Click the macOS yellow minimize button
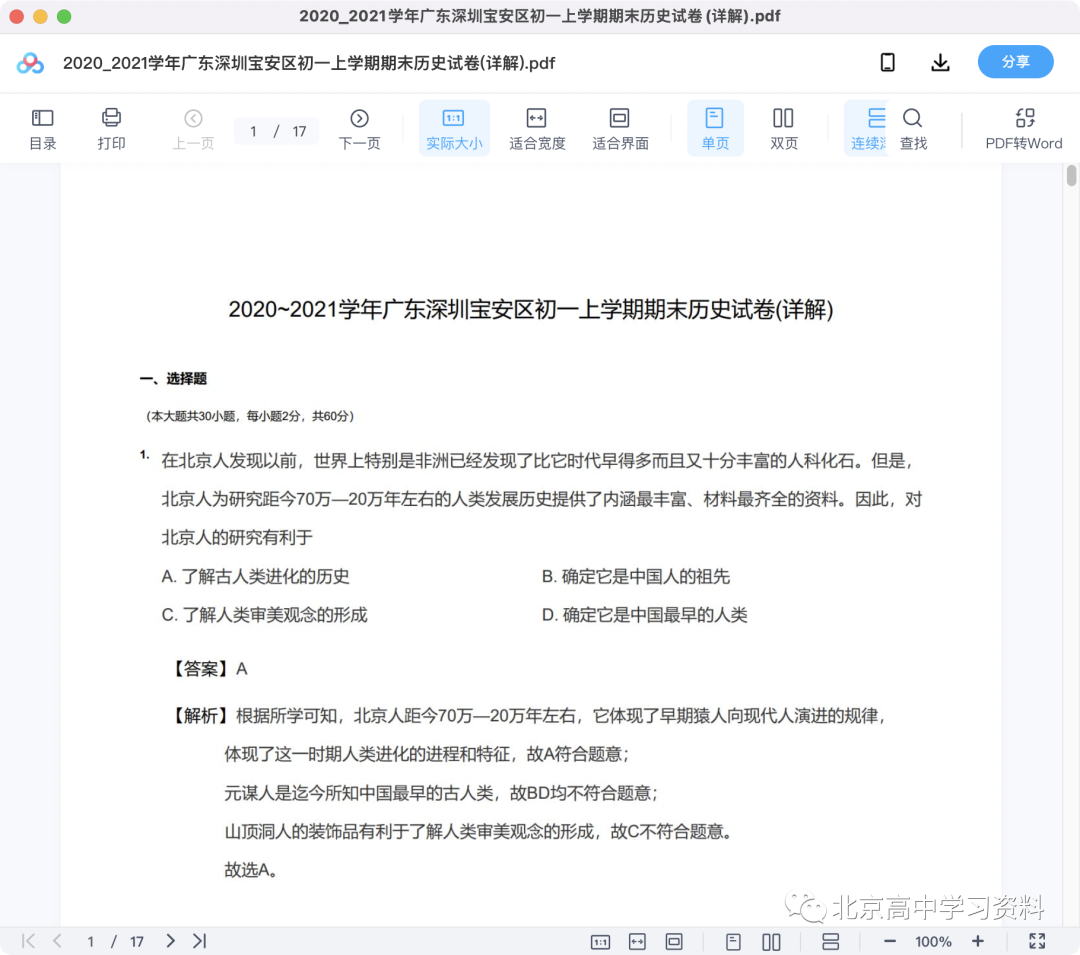The width and height of the screenshot is (1080, 955). click(41, 17)
